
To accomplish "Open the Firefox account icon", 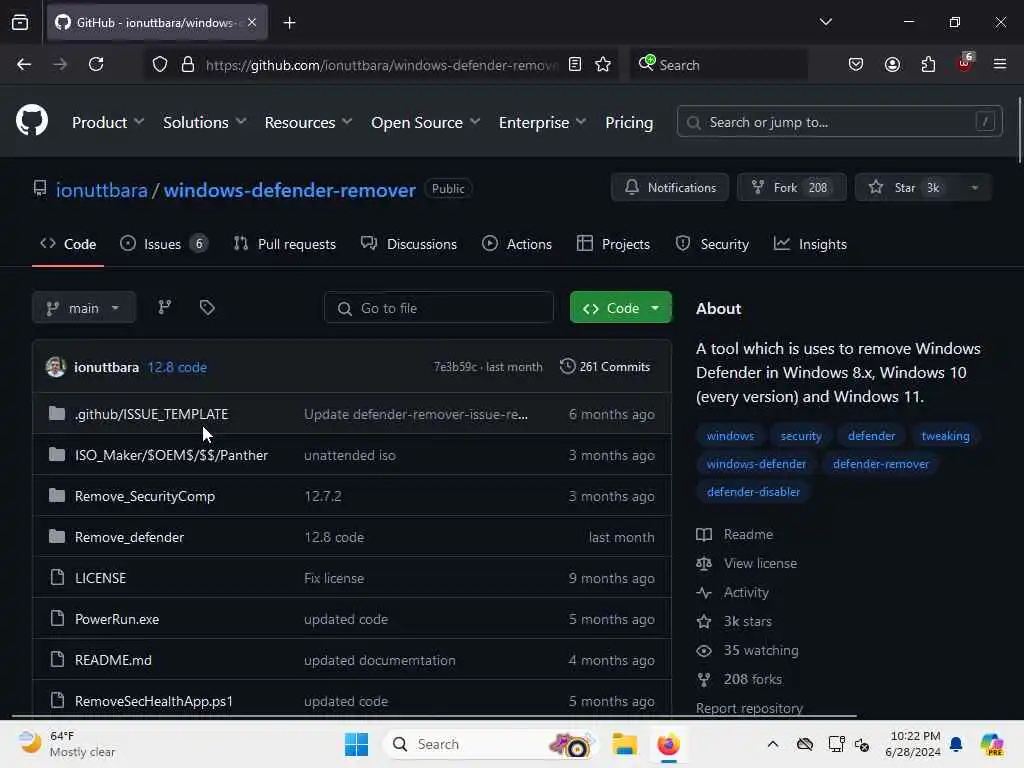I will [x=892, y=64].
